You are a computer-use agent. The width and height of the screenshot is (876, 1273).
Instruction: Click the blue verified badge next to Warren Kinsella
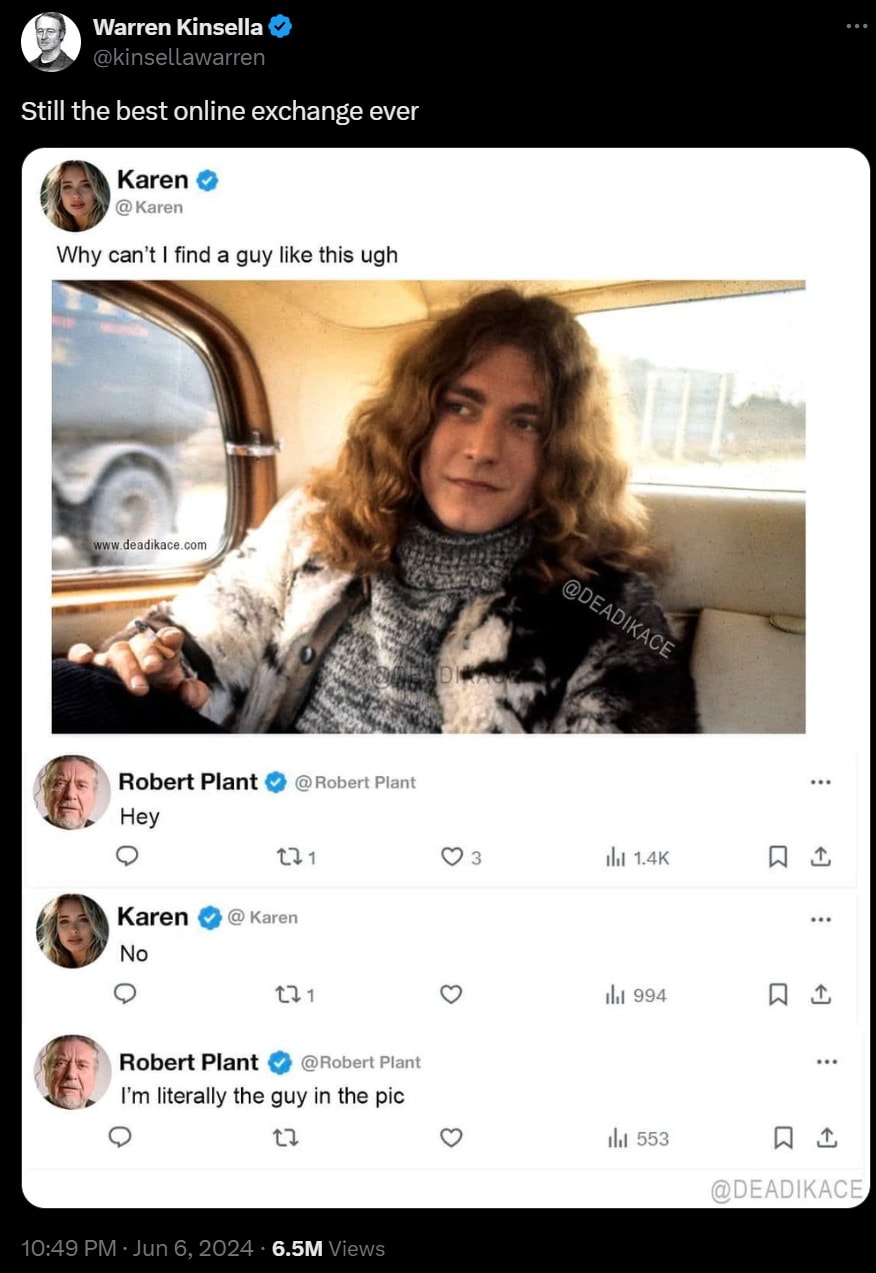(281, 28)
